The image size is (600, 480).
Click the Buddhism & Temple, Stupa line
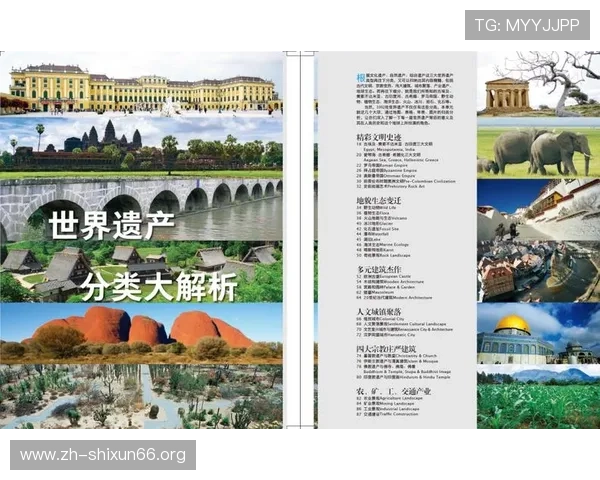pos(407,372)
